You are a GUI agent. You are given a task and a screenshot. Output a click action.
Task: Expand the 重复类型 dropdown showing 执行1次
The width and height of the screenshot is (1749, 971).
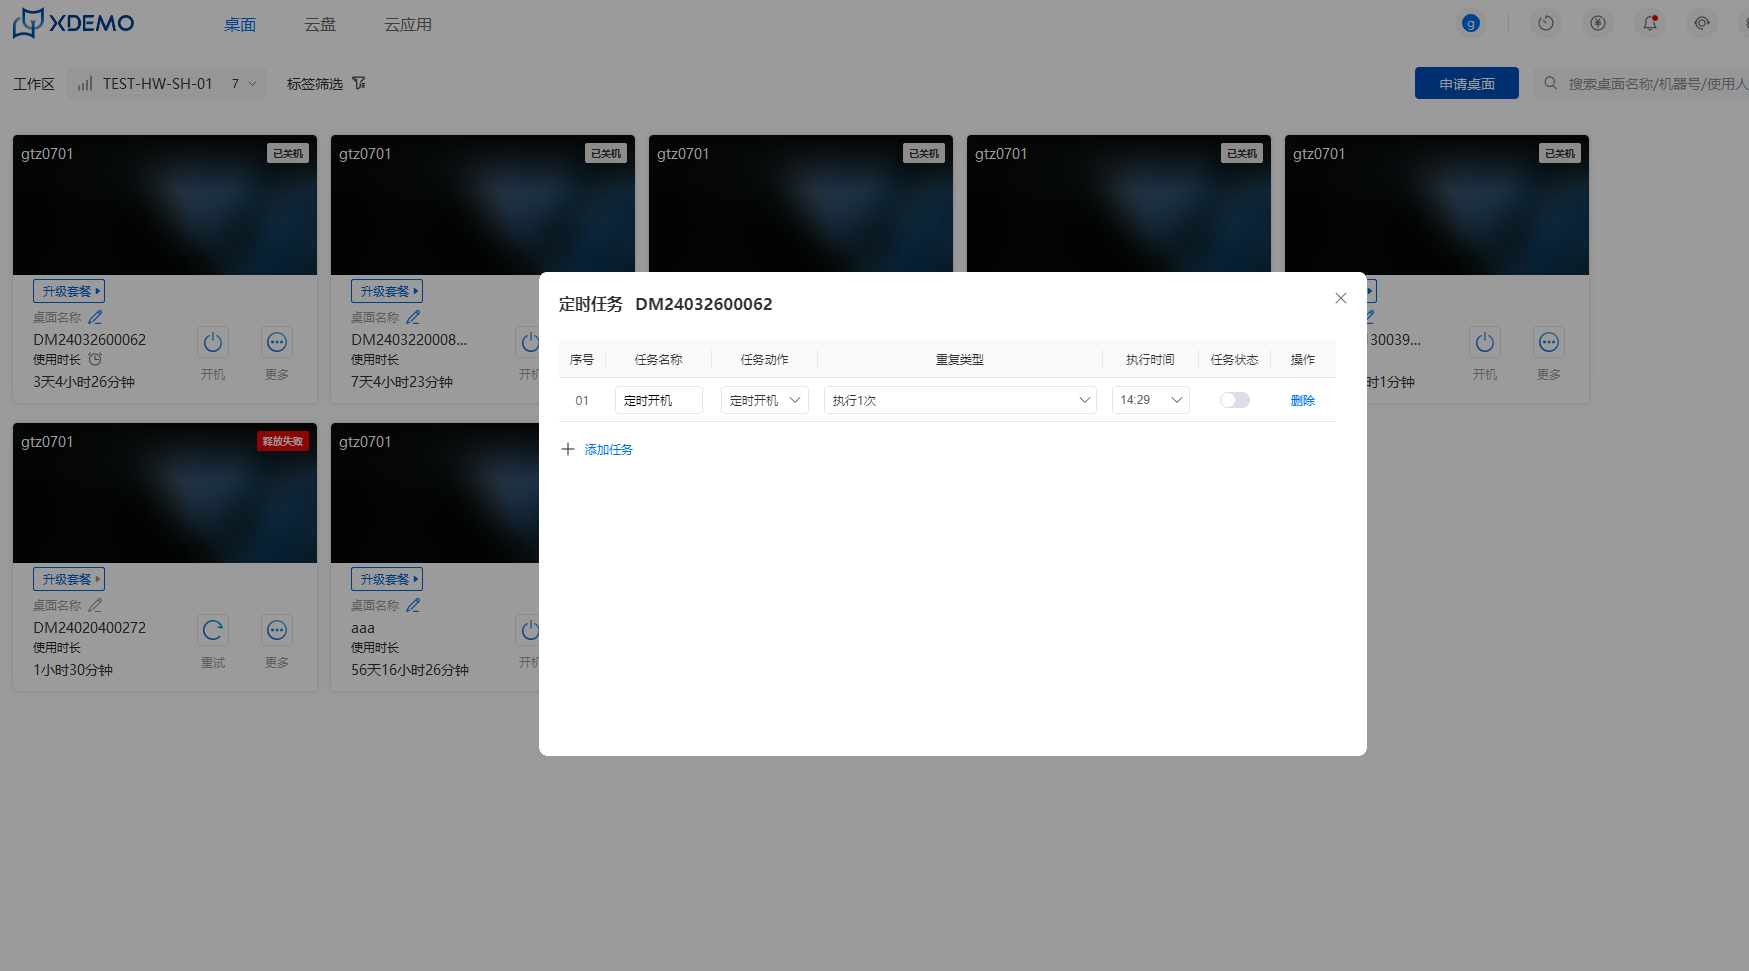959,400
